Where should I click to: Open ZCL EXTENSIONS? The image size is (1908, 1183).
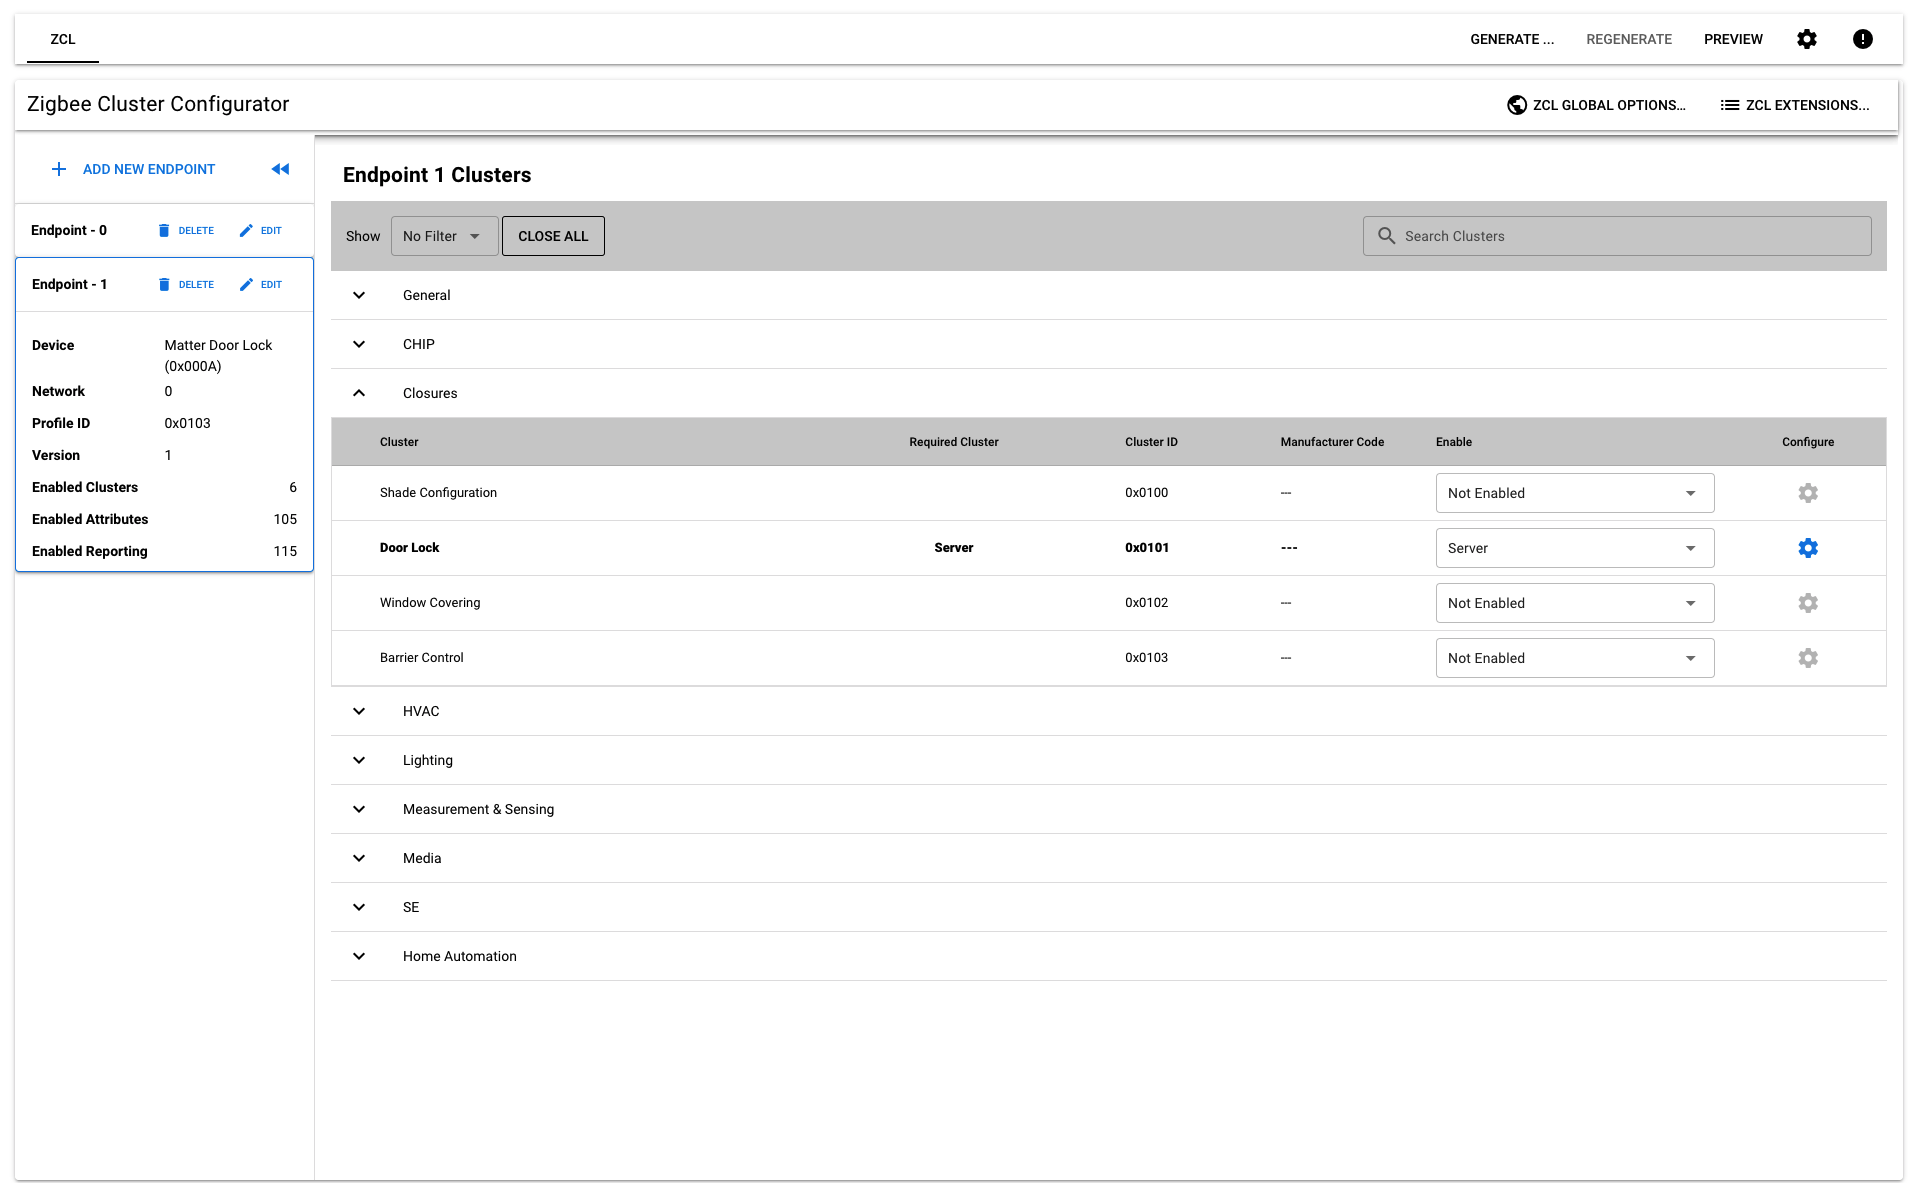[1794, 105]
